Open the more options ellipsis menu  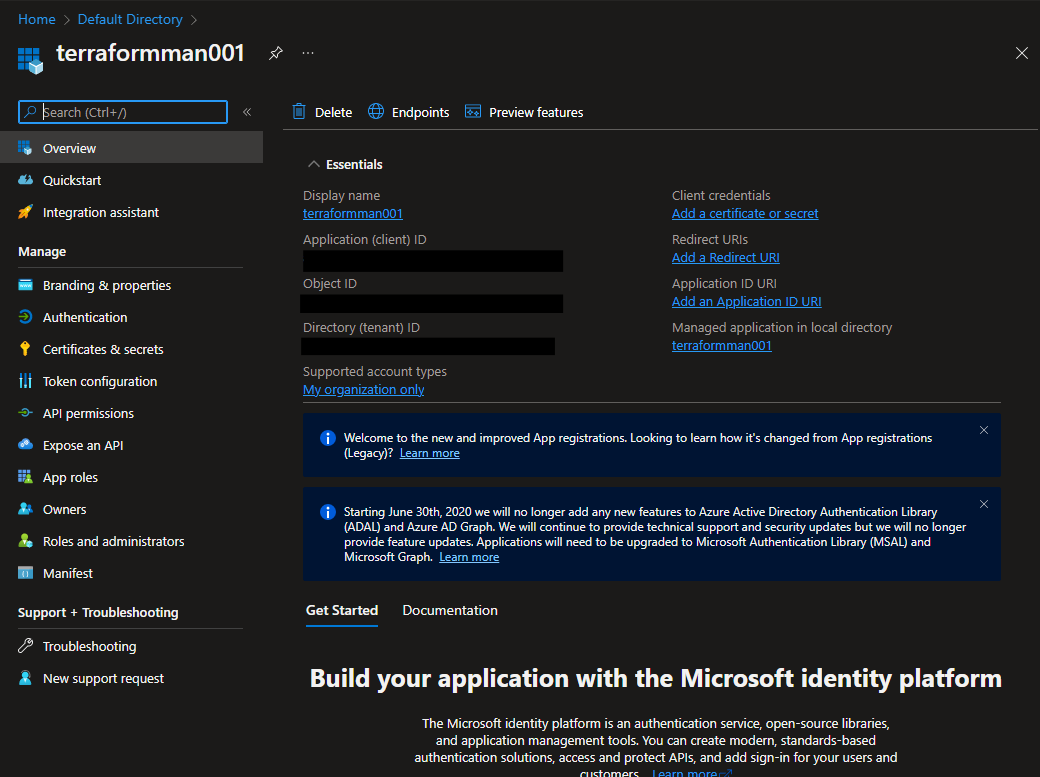coord(308,53)
